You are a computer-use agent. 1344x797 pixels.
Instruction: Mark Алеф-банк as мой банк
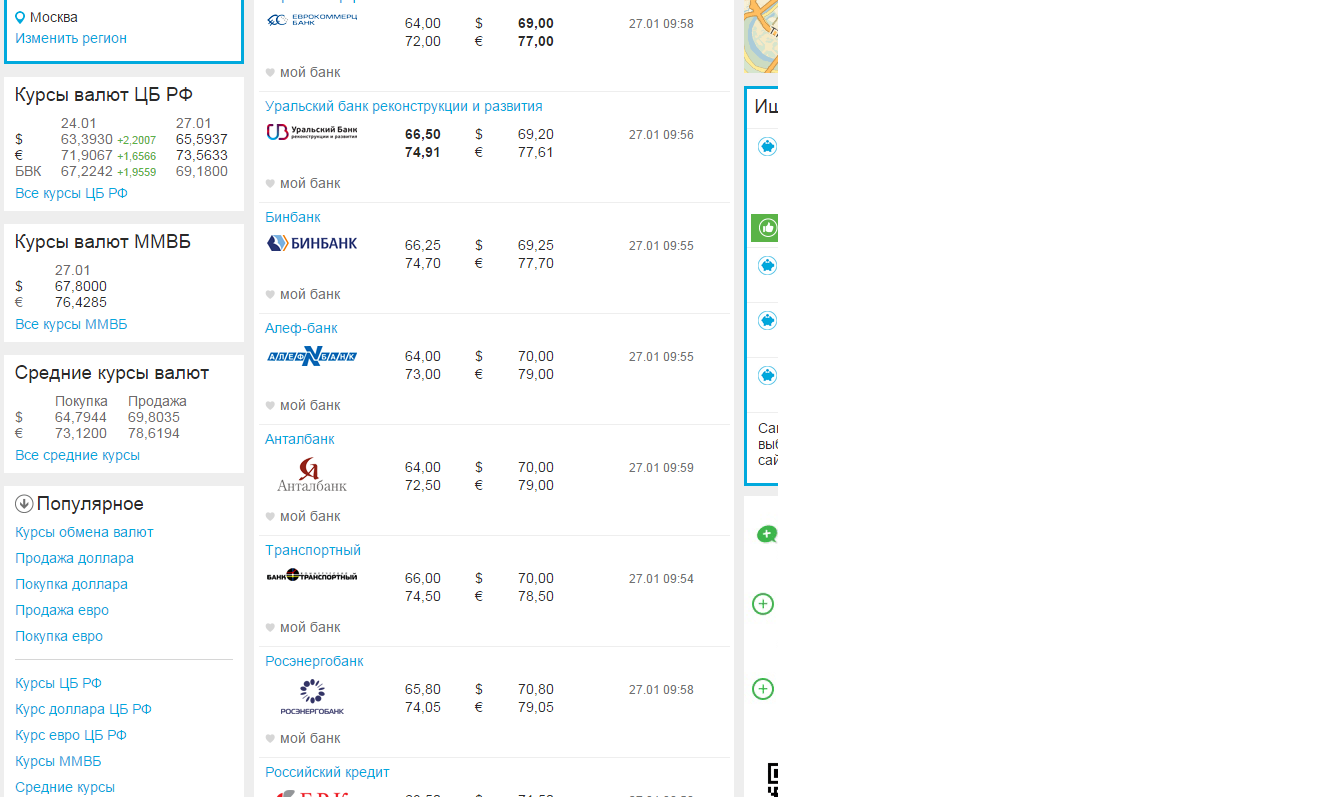pos(270,406)
